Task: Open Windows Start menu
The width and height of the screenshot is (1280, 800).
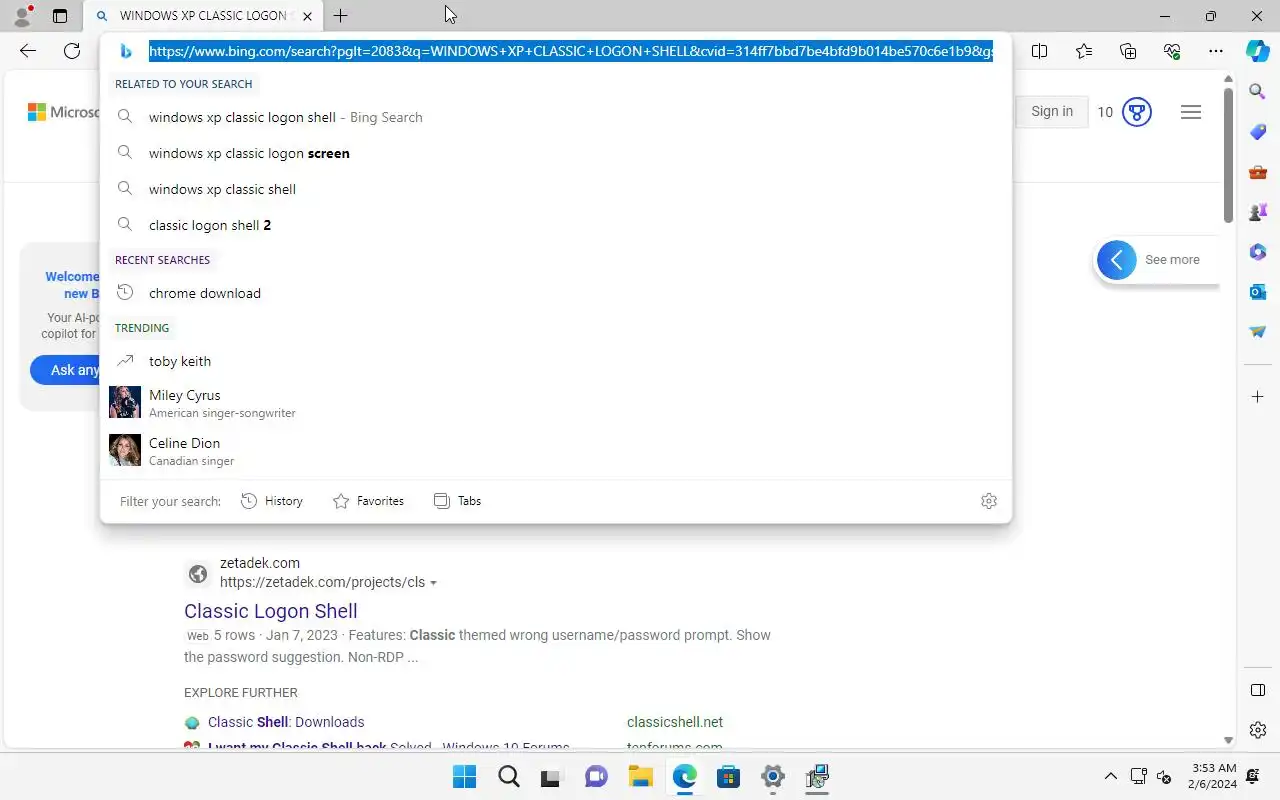Action: click(464, 777)
